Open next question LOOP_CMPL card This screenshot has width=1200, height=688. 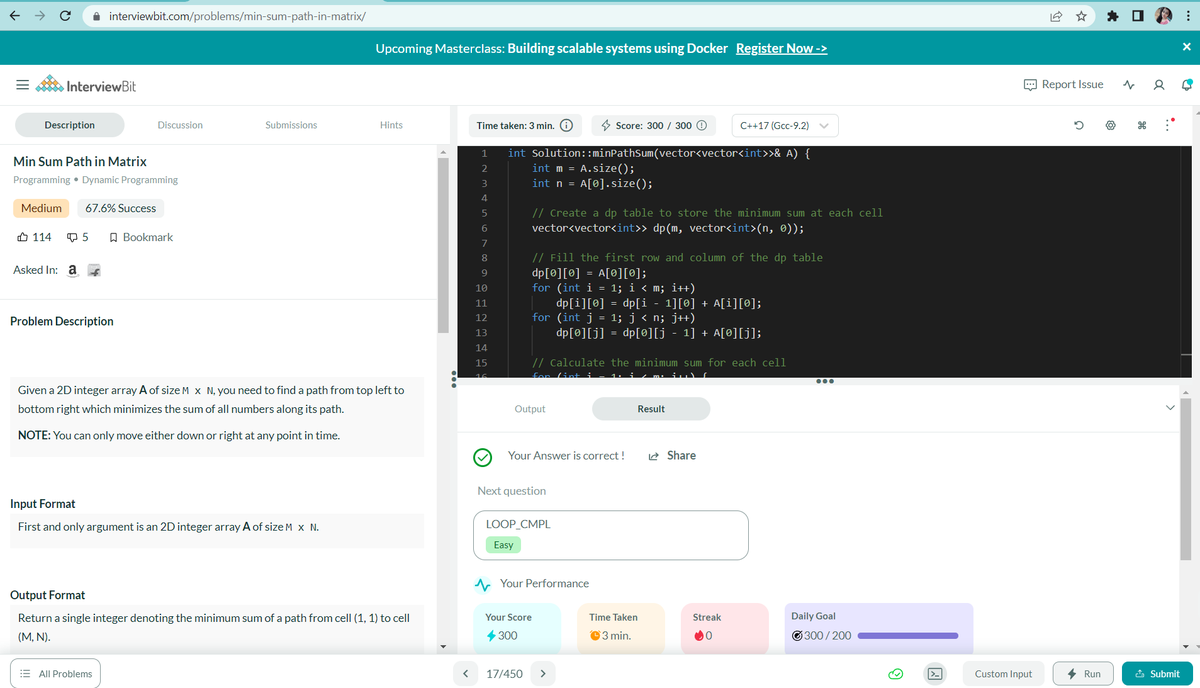(612, 535)
